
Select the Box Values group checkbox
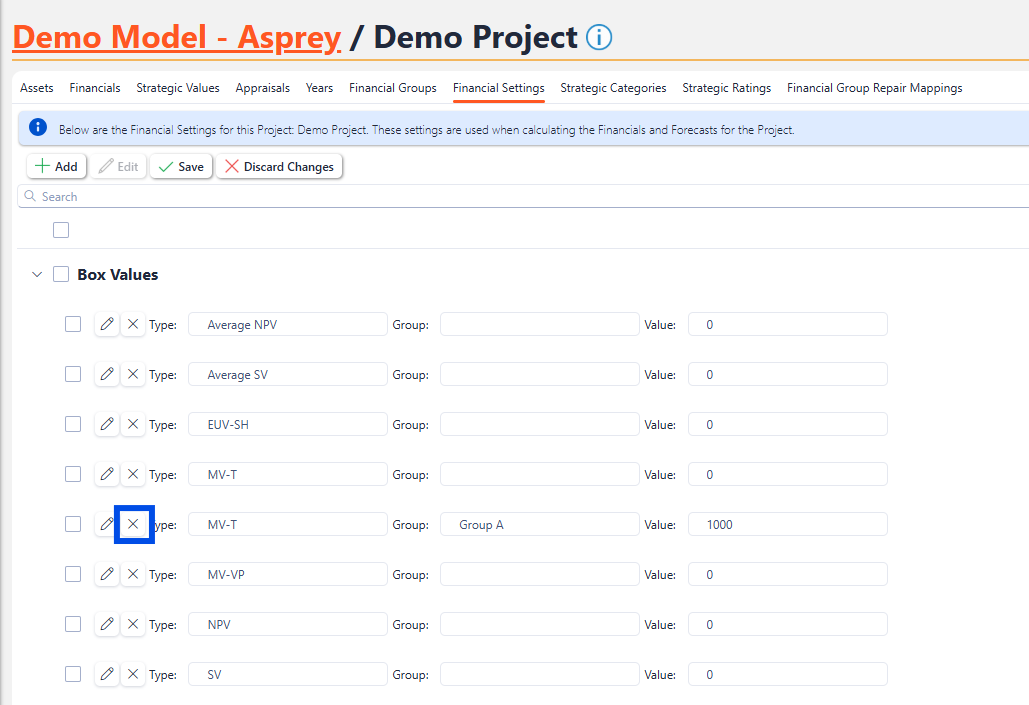pyautogui.click(x=61, y=274)
